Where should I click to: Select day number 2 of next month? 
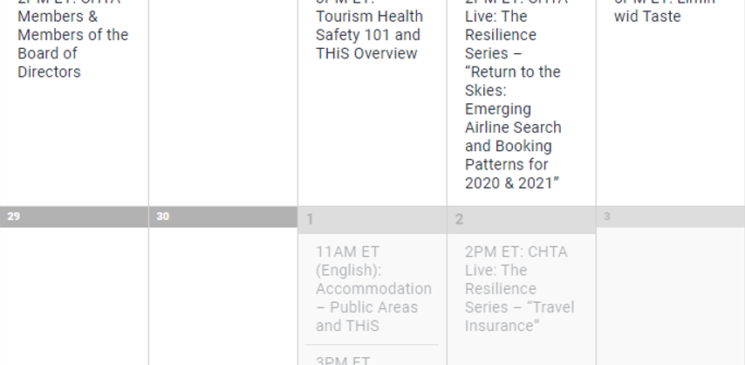tap(459, 220)
